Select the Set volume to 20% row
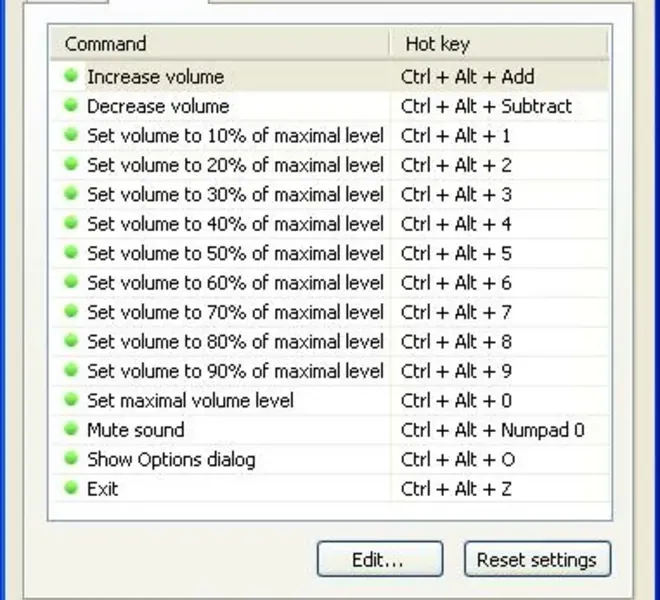The image size is (660, 600). 235,165
